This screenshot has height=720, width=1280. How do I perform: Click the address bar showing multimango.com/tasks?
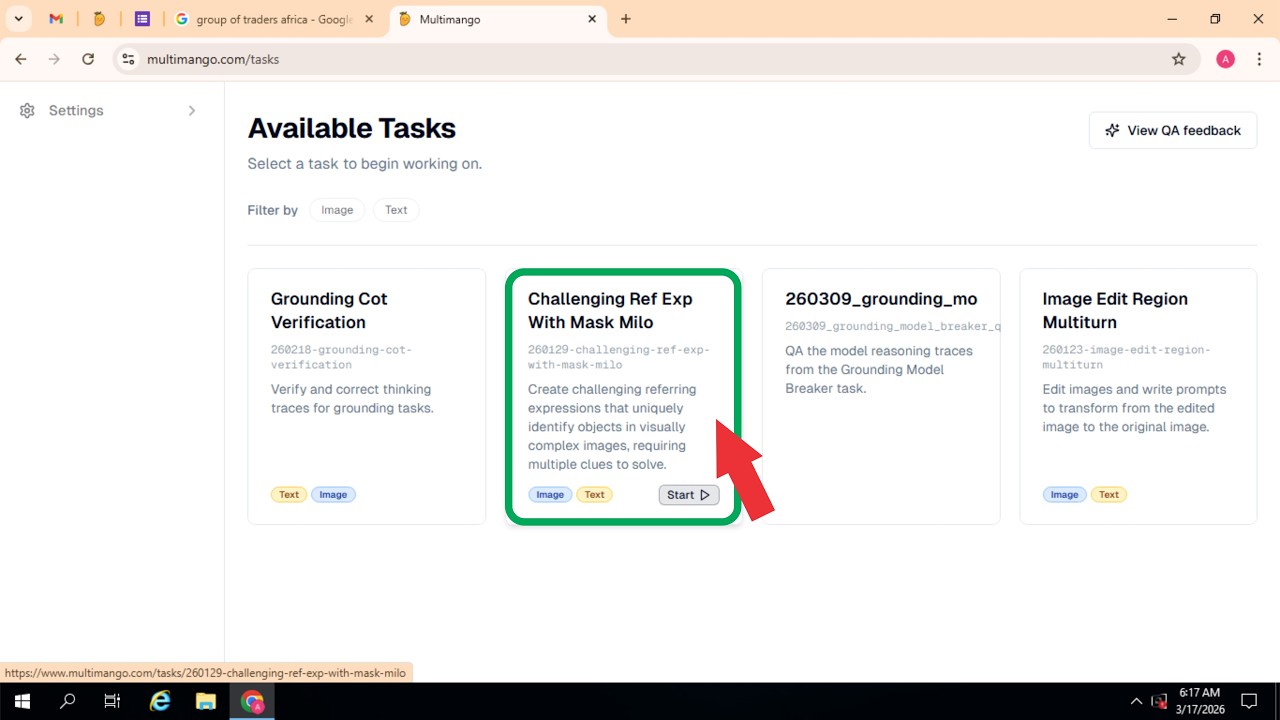[655, 59]
